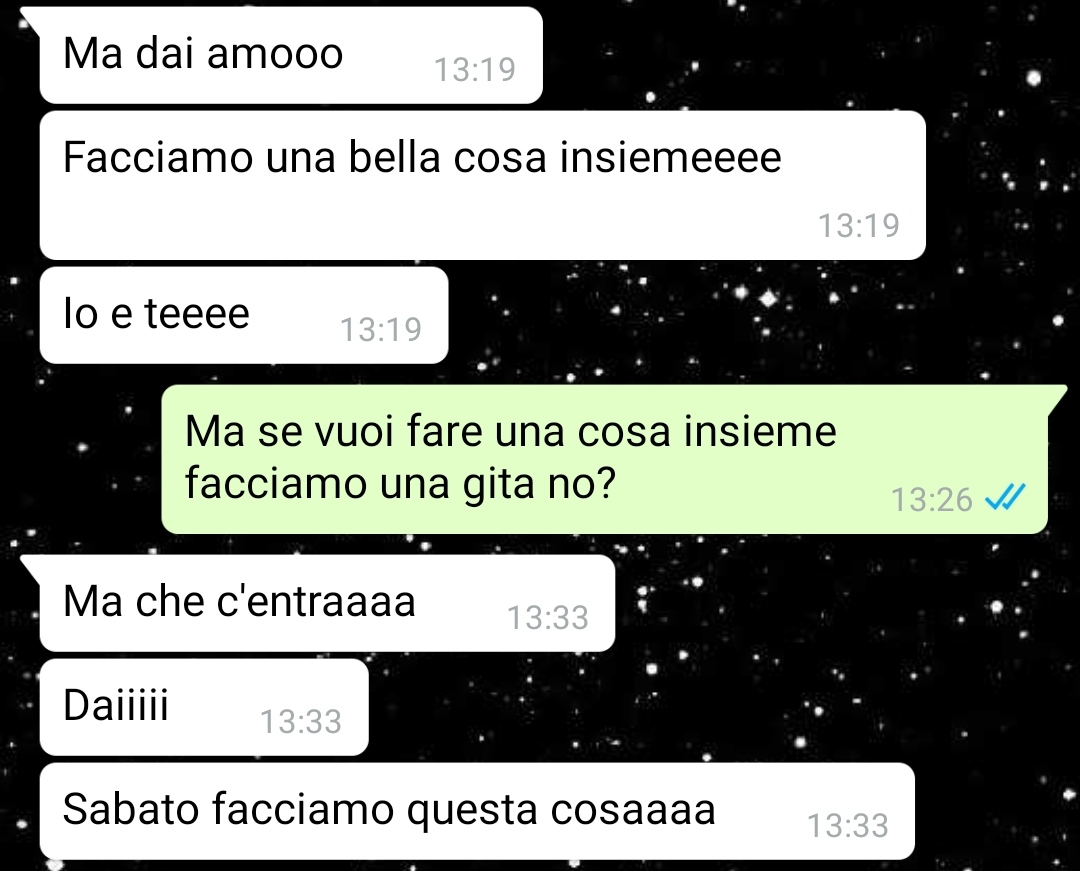Image resolution: width=1080 pixels, height=871 pixels.
Task: Click the 13:26 timestamp on sent message
Action: [931, 500]
